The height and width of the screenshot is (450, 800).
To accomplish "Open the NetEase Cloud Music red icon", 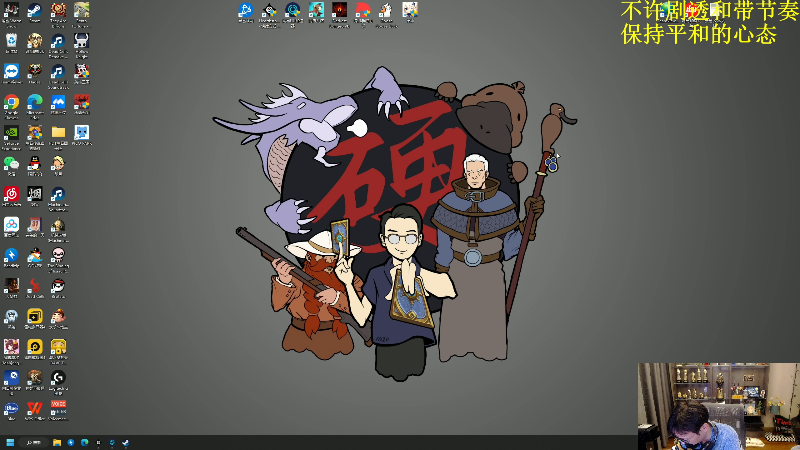I will point(11,194).
